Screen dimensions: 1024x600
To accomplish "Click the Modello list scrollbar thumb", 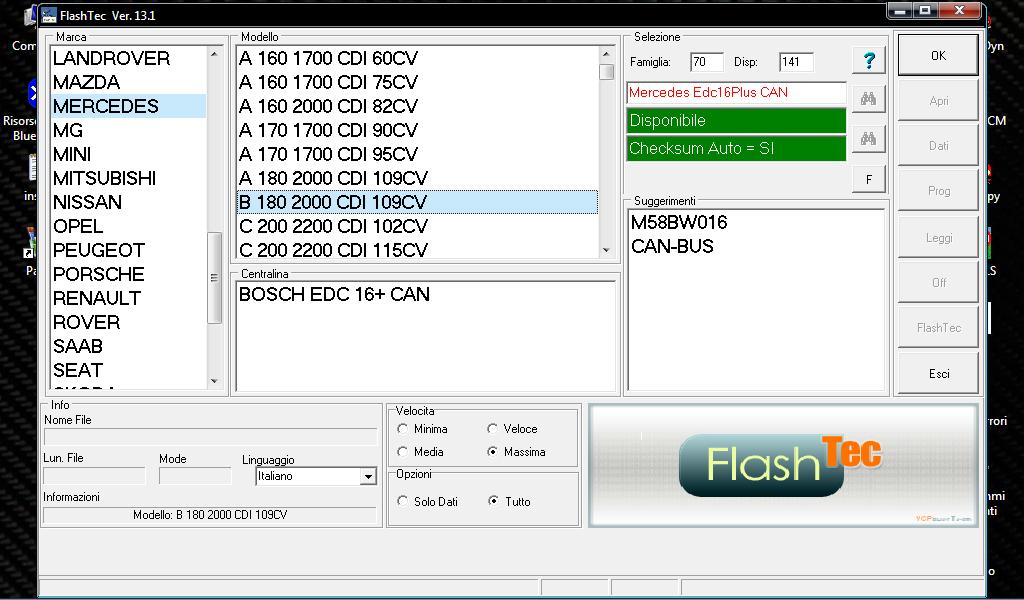I will [x=606, y=71].
